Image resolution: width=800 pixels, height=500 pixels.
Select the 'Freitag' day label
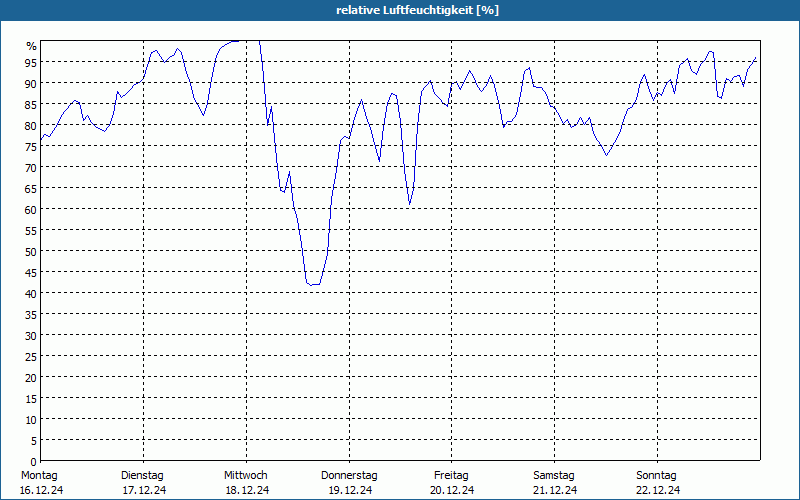[451, 475]
